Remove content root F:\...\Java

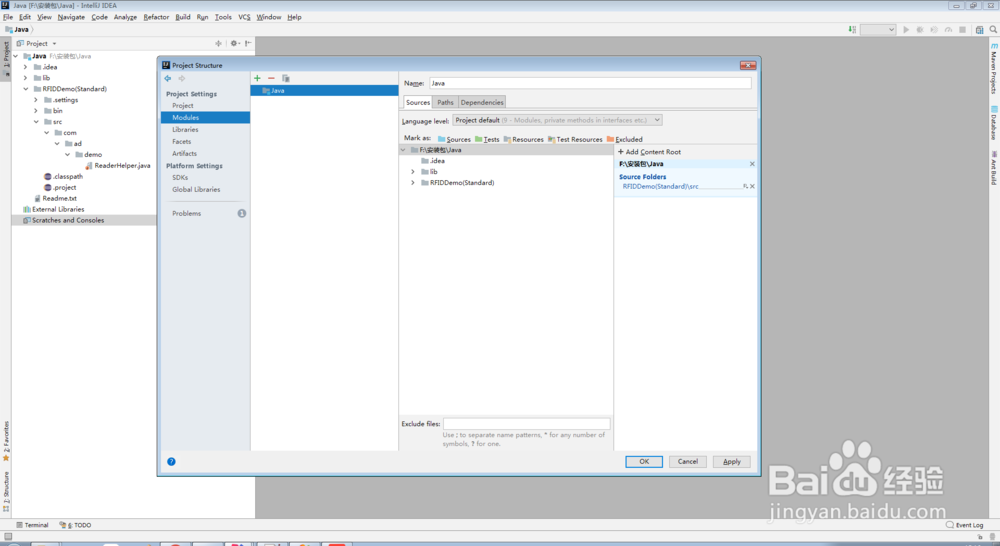752,164
